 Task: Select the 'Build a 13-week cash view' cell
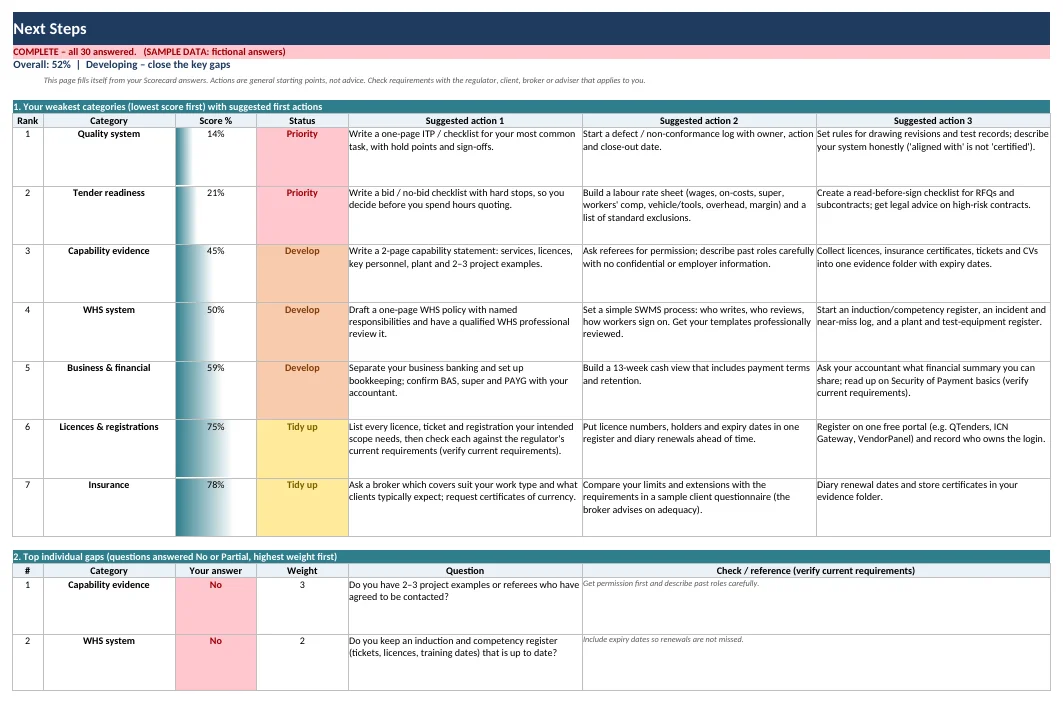click(699, 390)
